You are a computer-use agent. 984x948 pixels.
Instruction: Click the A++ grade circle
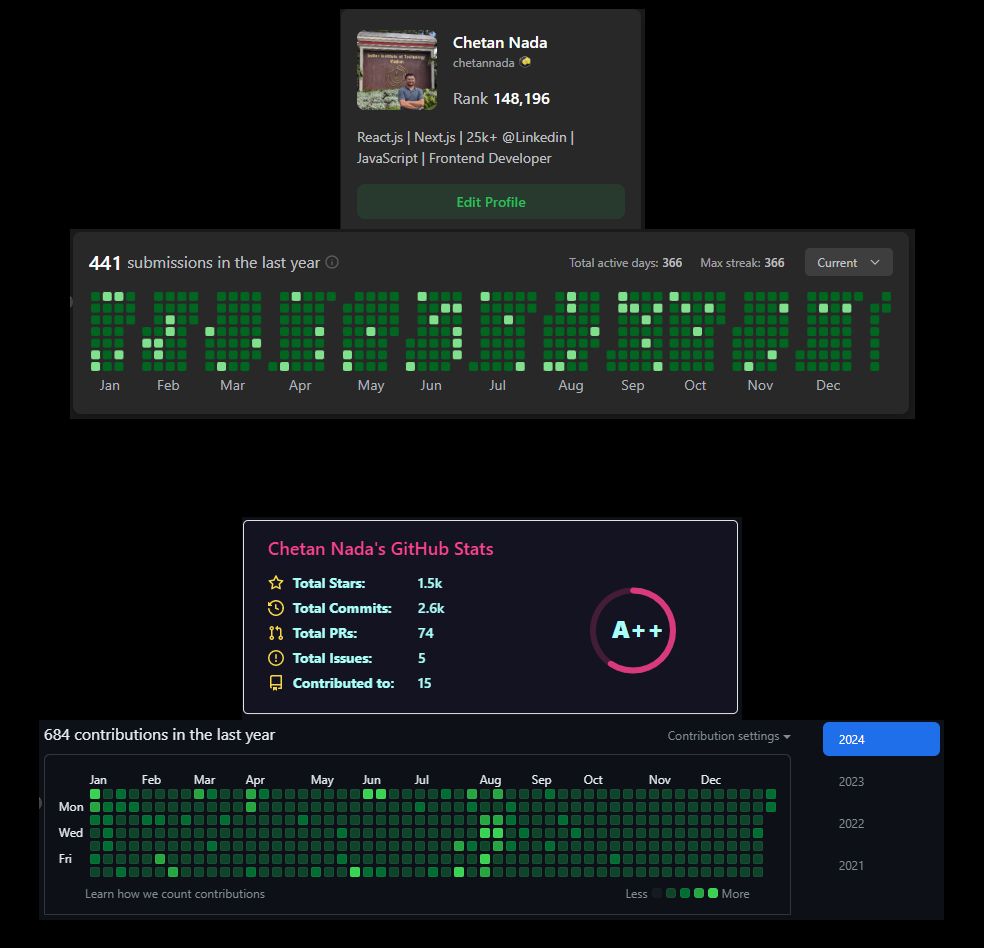tap(633, 630)
